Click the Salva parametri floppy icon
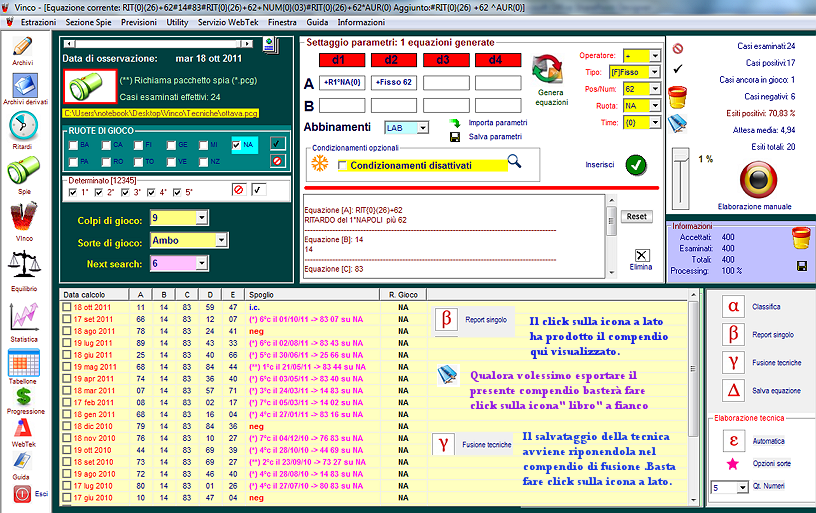 pos(455,137)
